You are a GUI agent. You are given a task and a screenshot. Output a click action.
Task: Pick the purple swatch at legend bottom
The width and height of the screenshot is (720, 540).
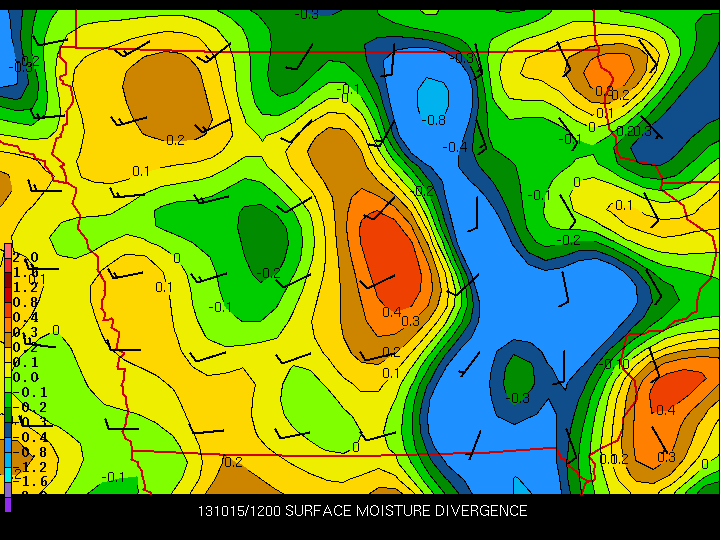pos(8,503)
